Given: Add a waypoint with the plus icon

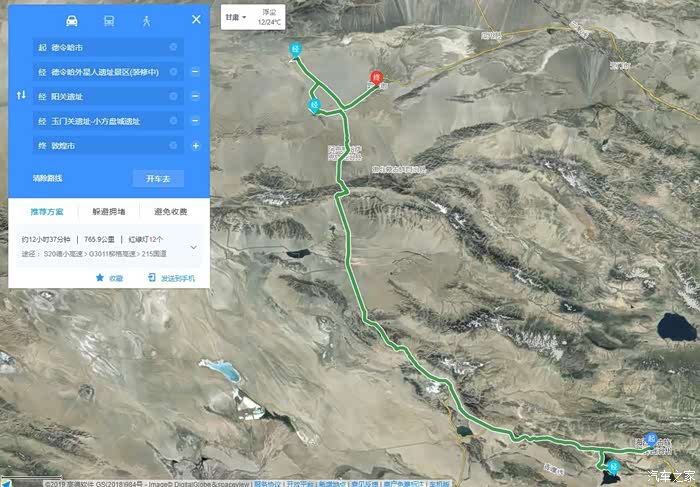Looking at the screenshot, I should [196, 146].
